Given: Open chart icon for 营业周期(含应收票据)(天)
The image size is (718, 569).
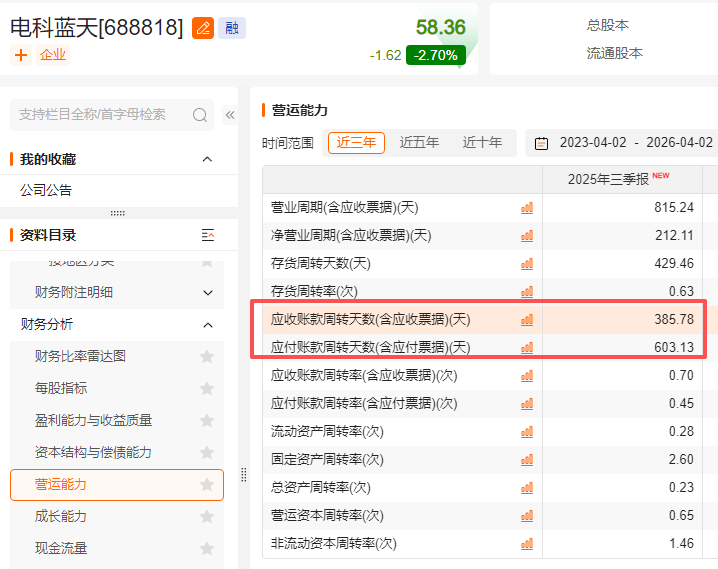Looking at the screenshot, I should point(527,208).
